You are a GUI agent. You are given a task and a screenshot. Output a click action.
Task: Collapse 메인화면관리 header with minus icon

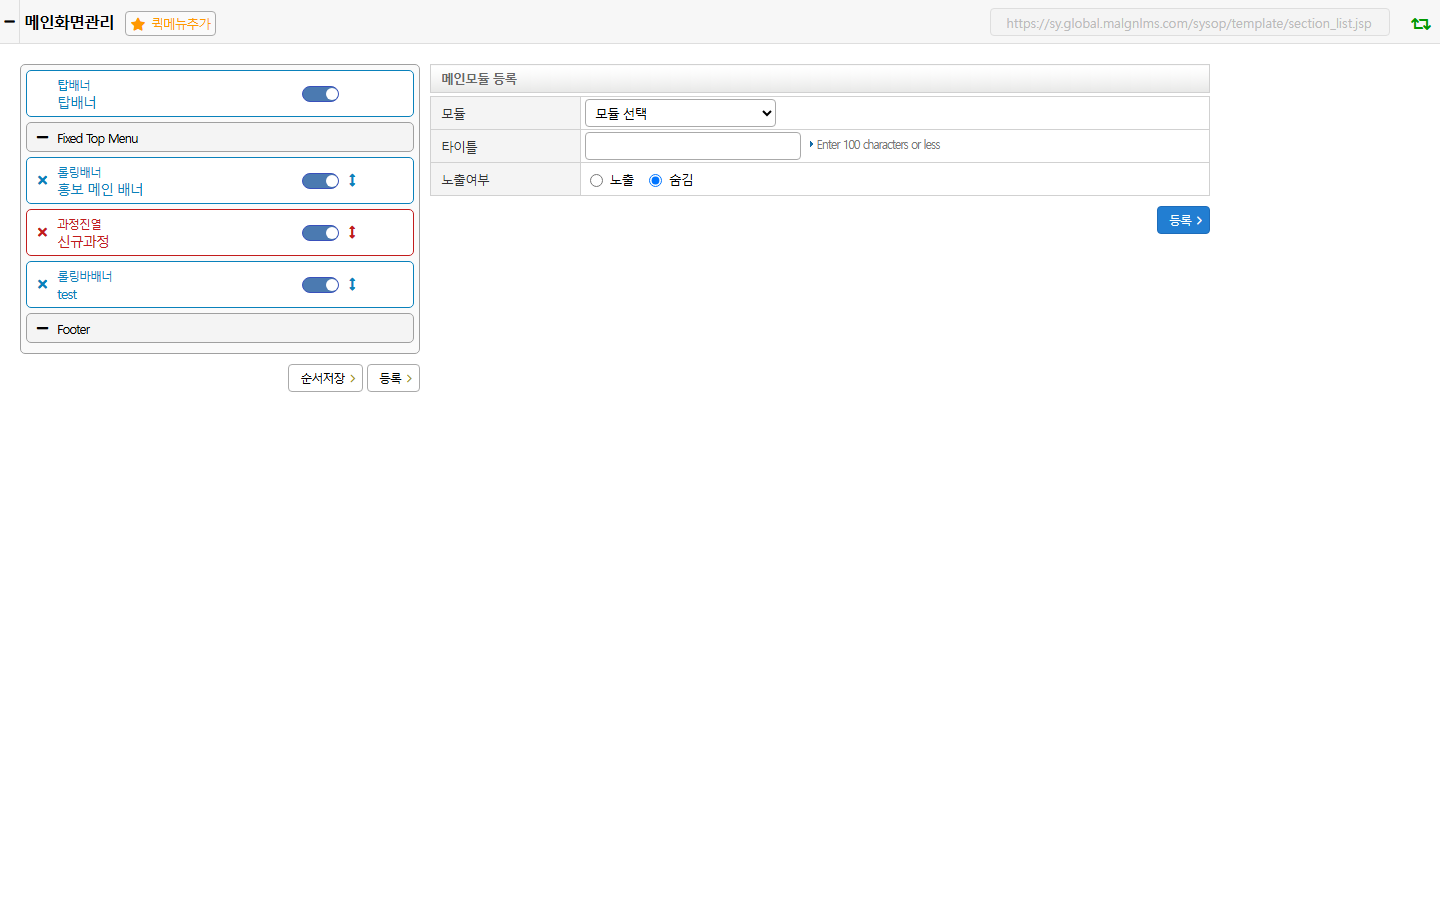pos(10,22)
